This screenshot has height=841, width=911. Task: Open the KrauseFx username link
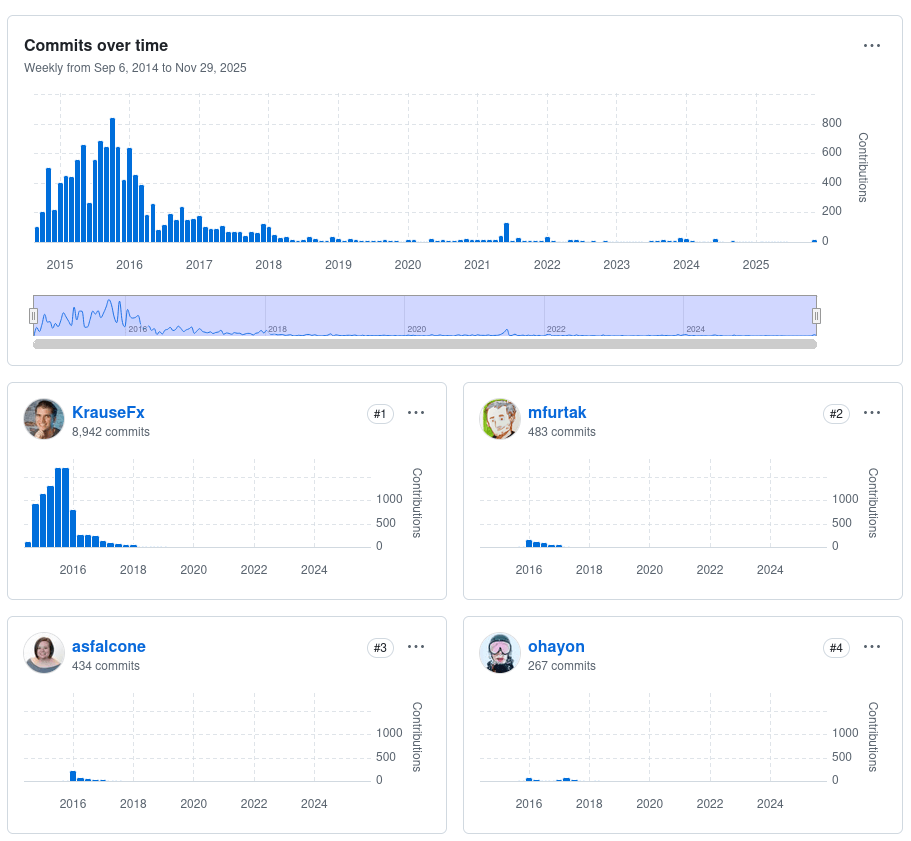pyautogui.click(x=108, y=412)
